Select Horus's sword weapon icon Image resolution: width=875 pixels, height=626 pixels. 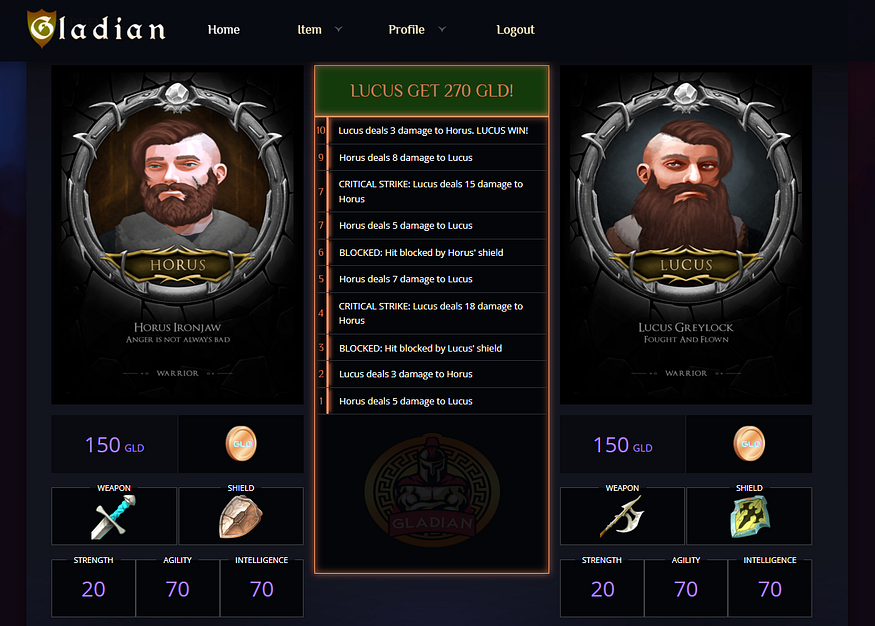click(x=114, y=517)
